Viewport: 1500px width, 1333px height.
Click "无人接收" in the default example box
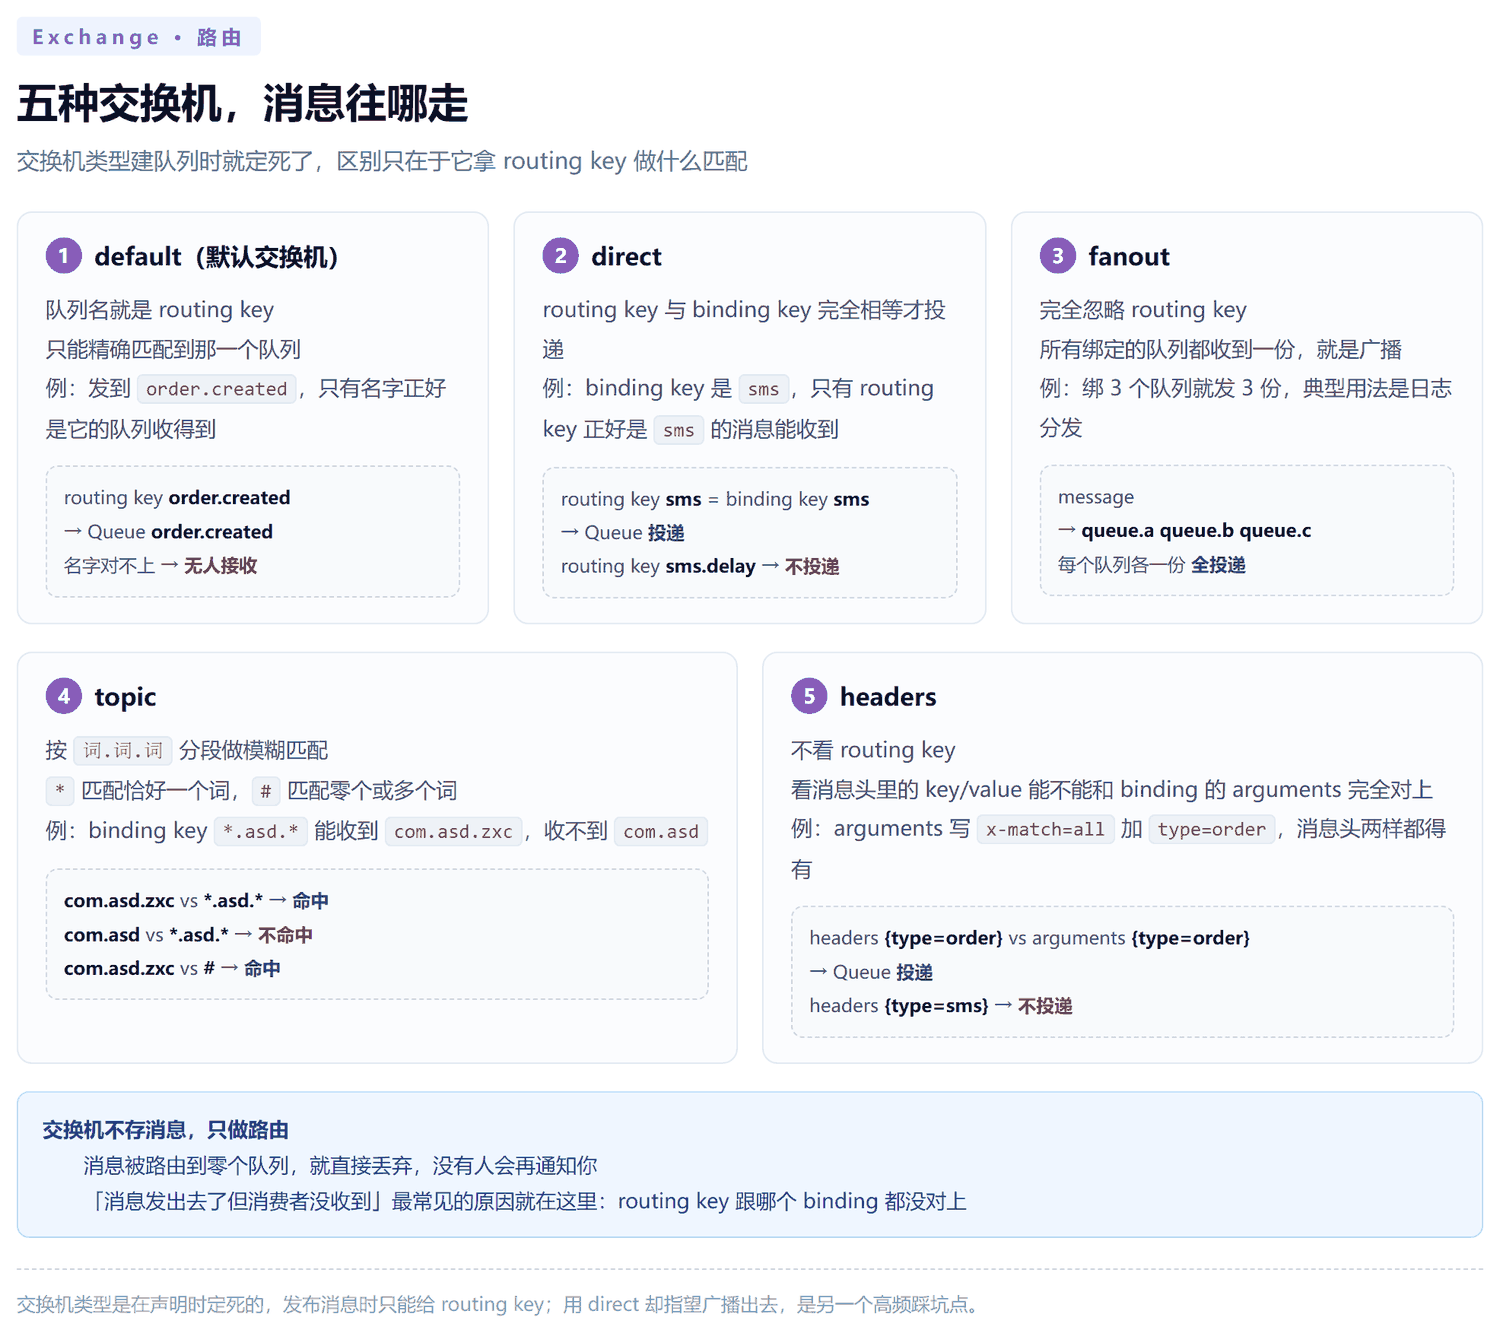tap(220, 565)
